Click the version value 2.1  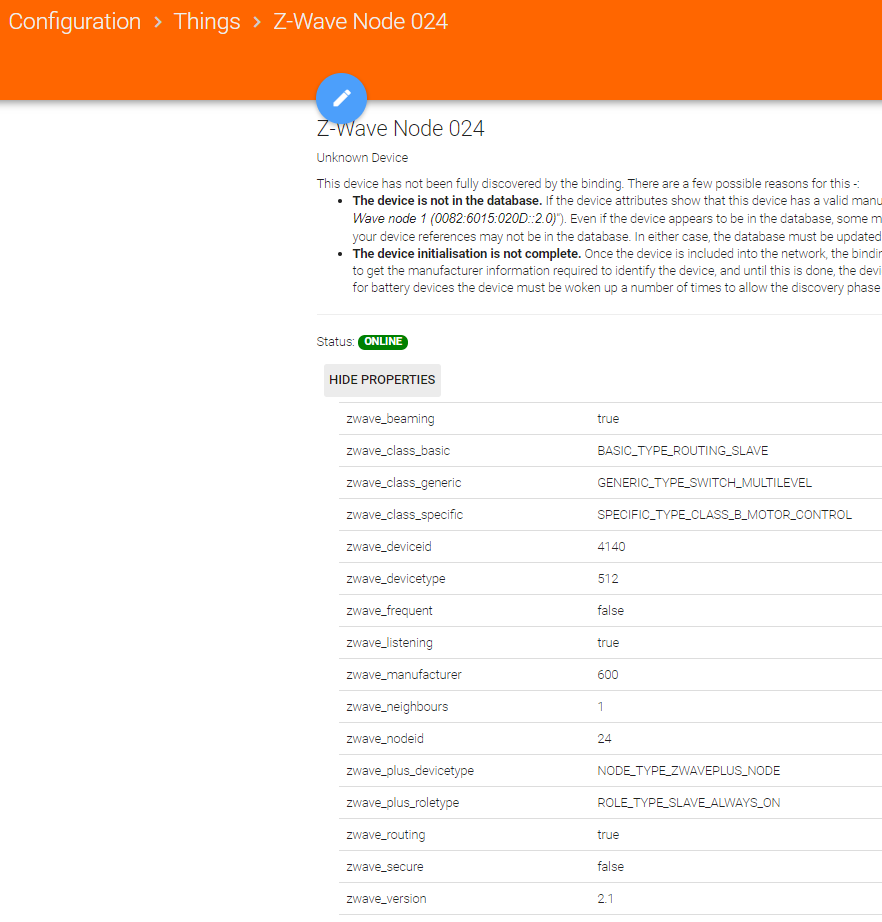coord(605,898)
